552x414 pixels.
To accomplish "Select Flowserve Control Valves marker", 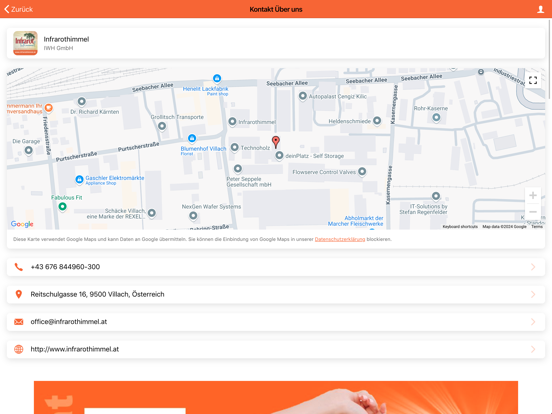I will (362, 171).
